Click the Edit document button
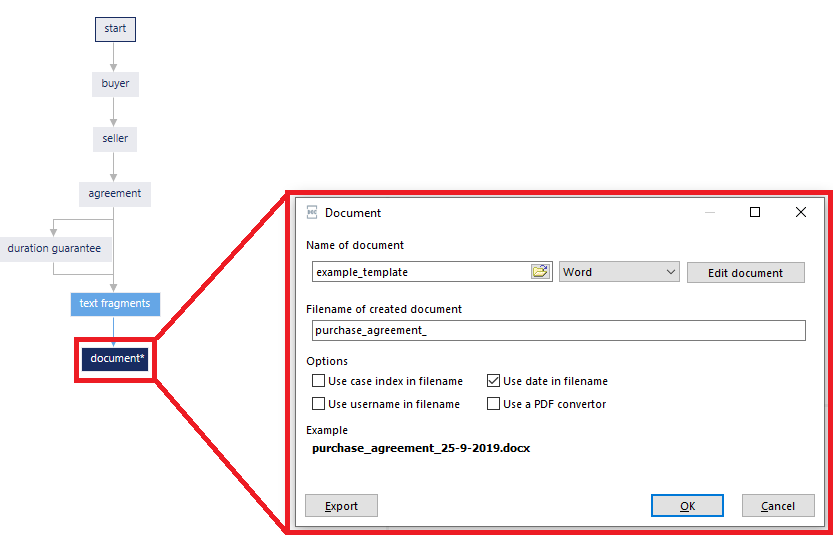Screen dimensions: 833x535 pyautogui.click(x=745, y=273)
